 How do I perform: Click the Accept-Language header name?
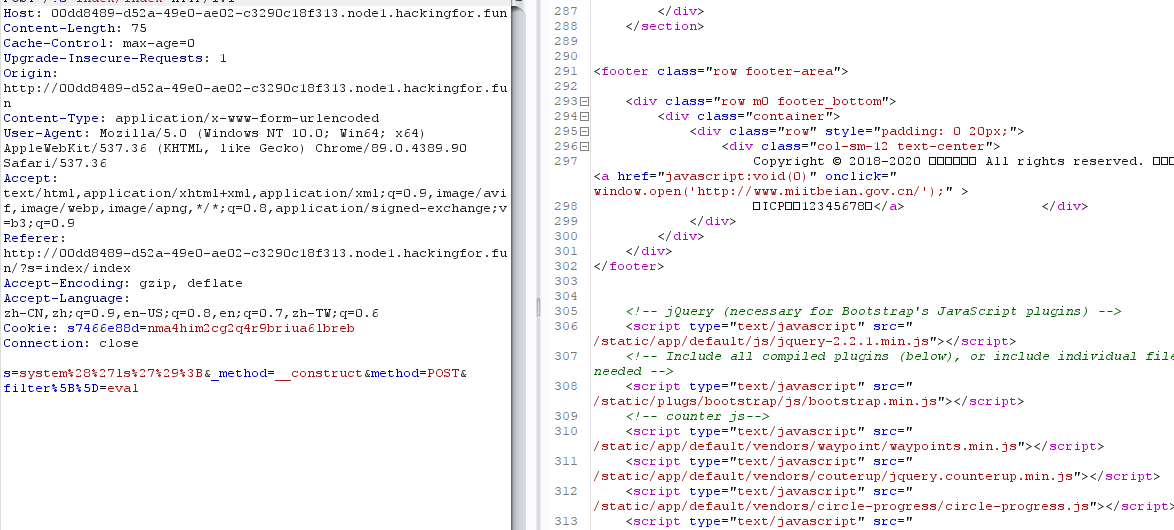[x=67, y=298]
